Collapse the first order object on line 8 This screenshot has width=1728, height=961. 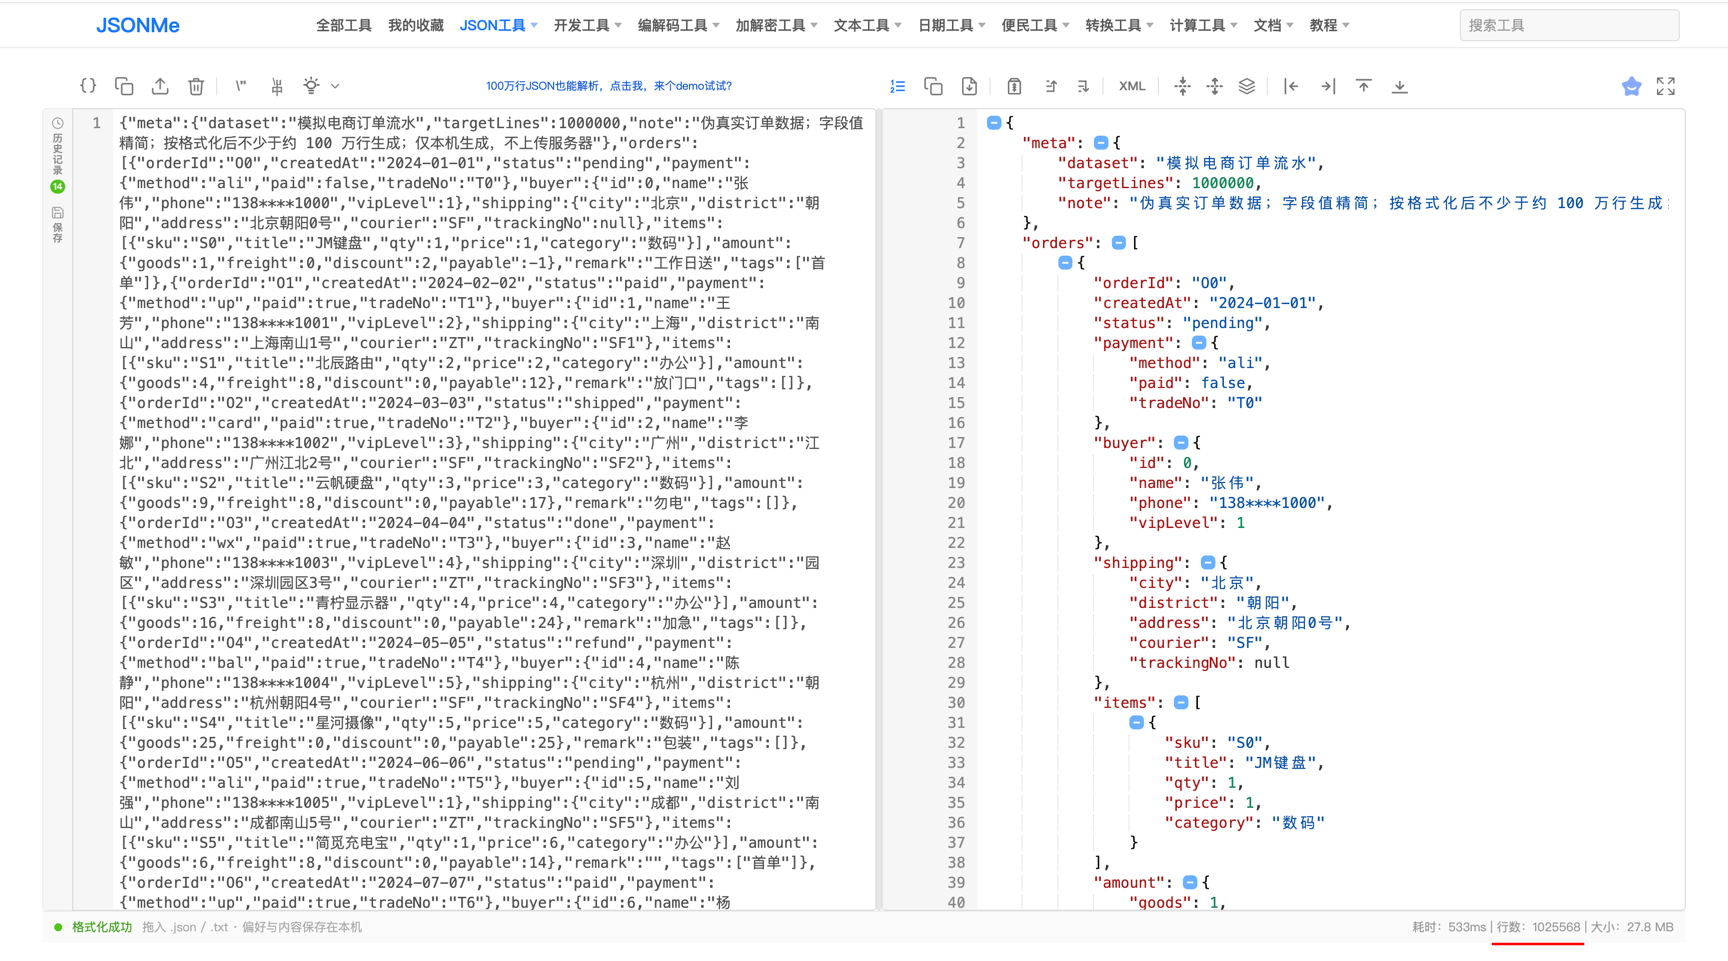1065,262
